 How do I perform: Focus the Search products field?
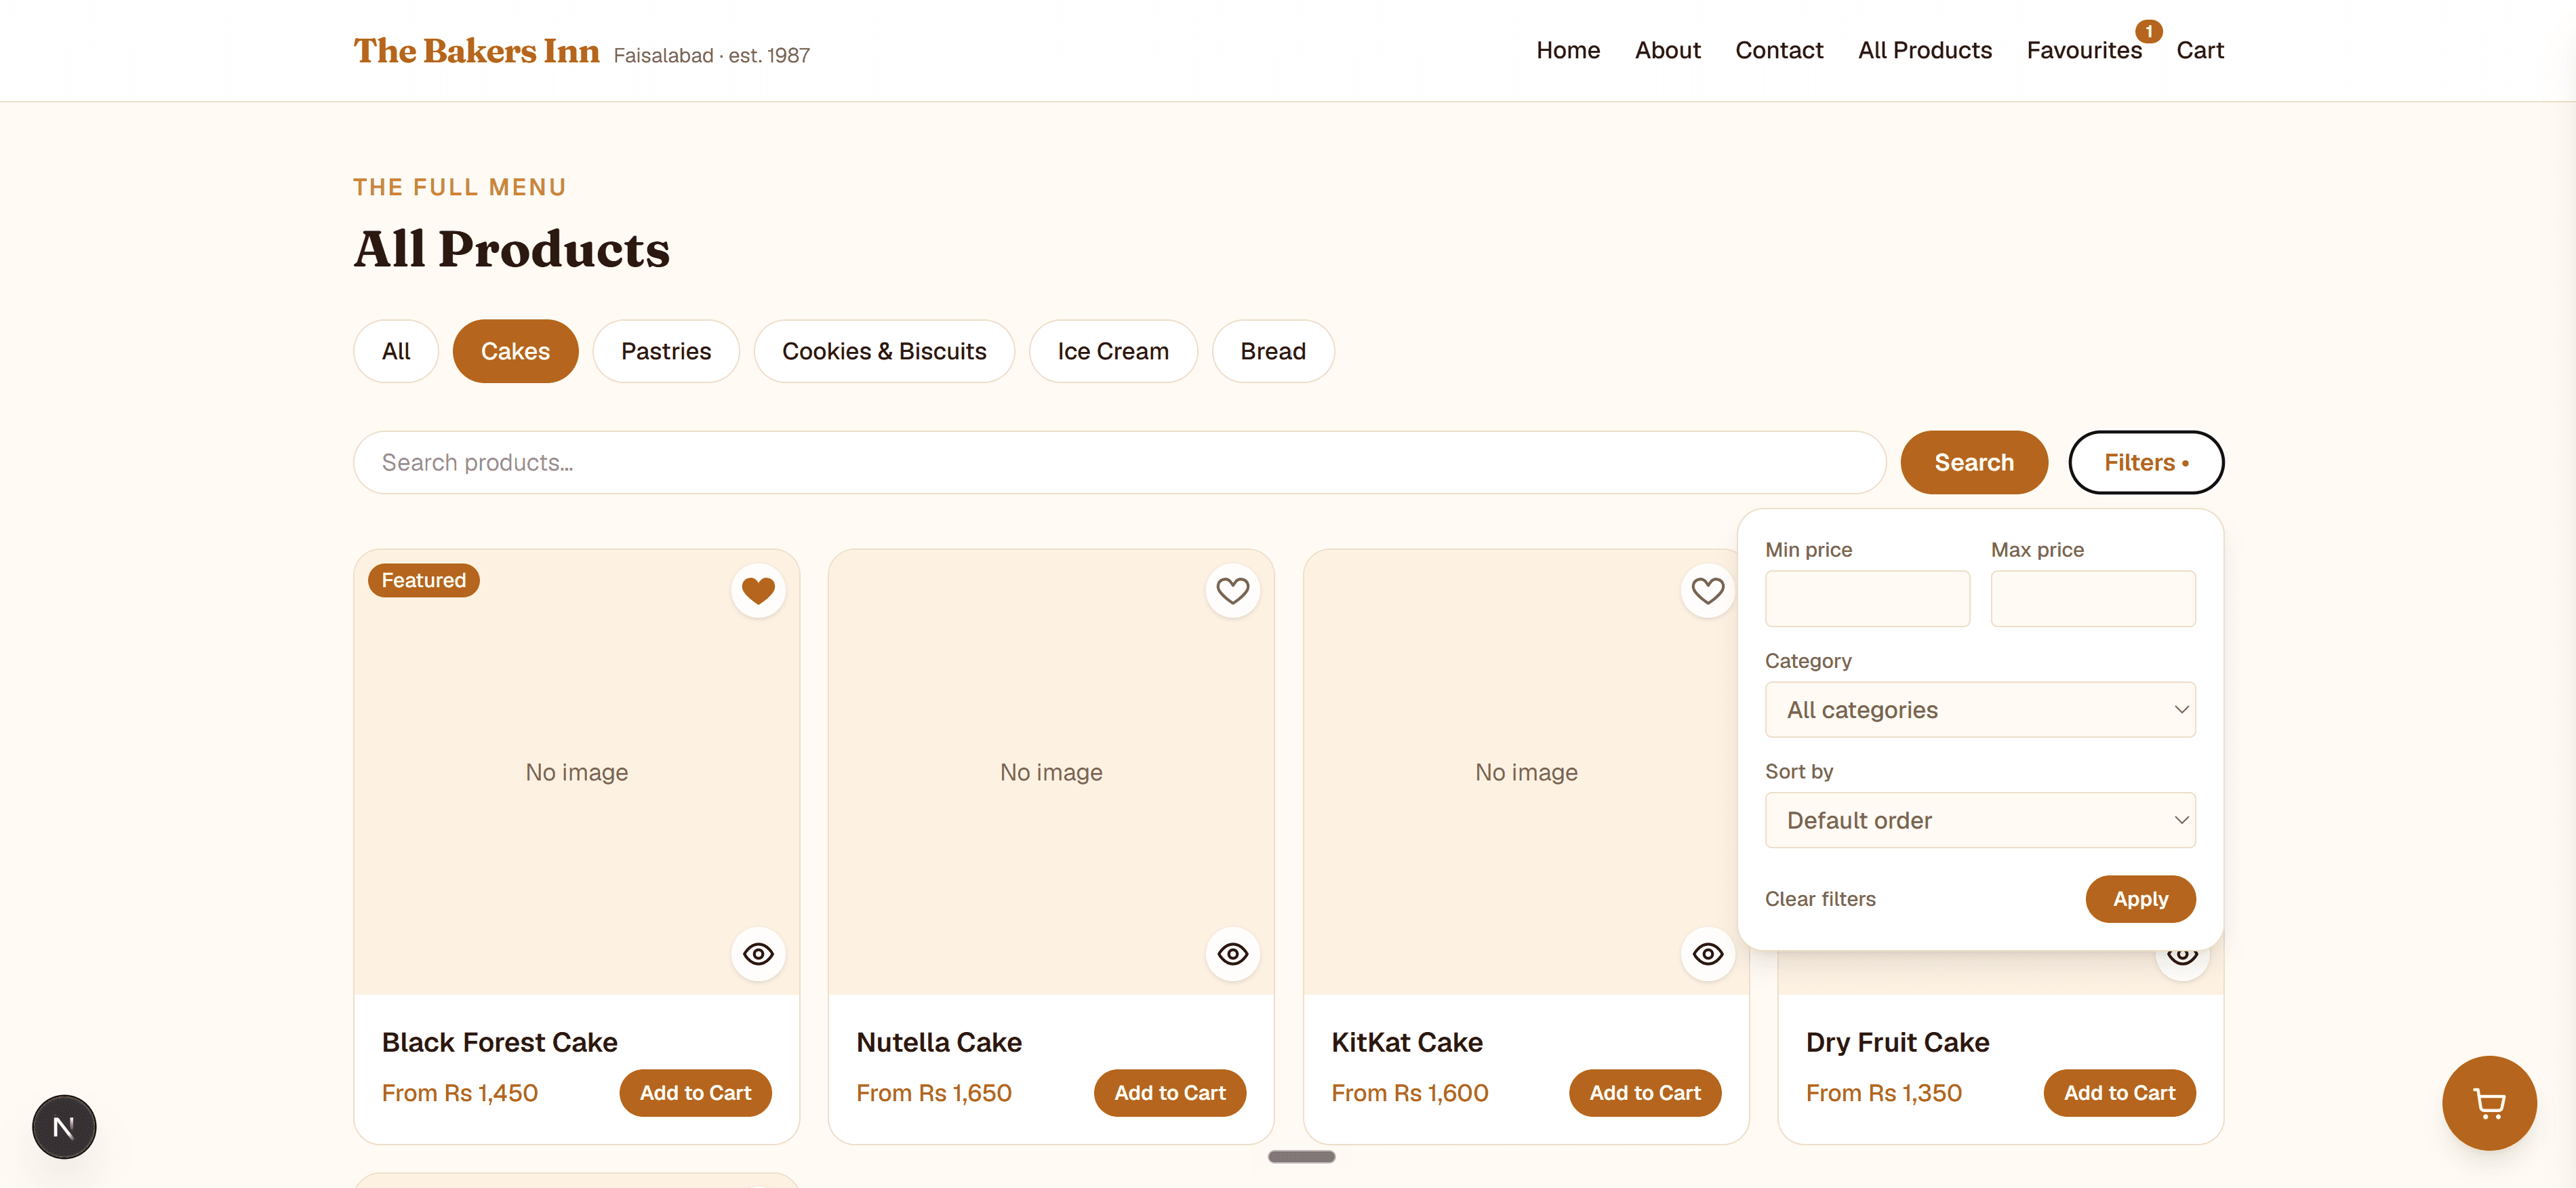[x=1119, y=462]
